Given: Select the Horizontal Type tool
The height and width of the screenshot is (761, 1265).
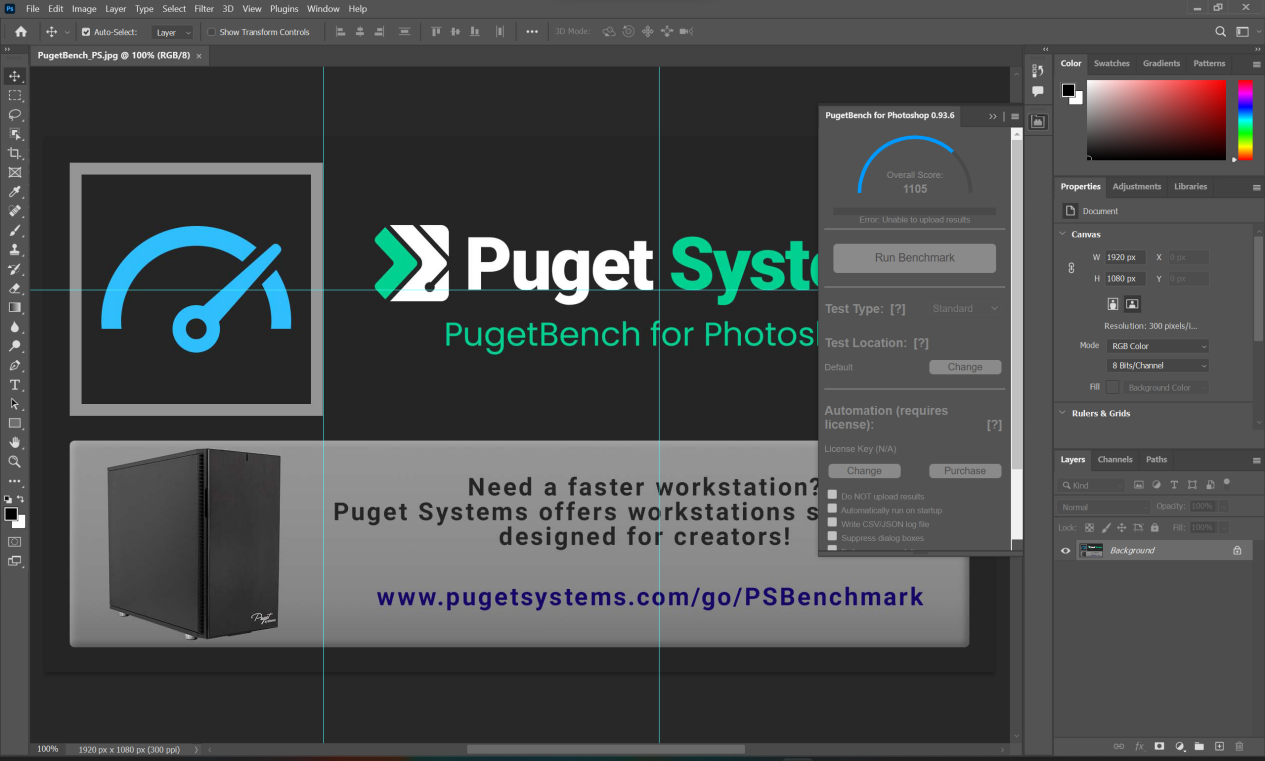Looking at the screenshot, I should click(15, 385).
